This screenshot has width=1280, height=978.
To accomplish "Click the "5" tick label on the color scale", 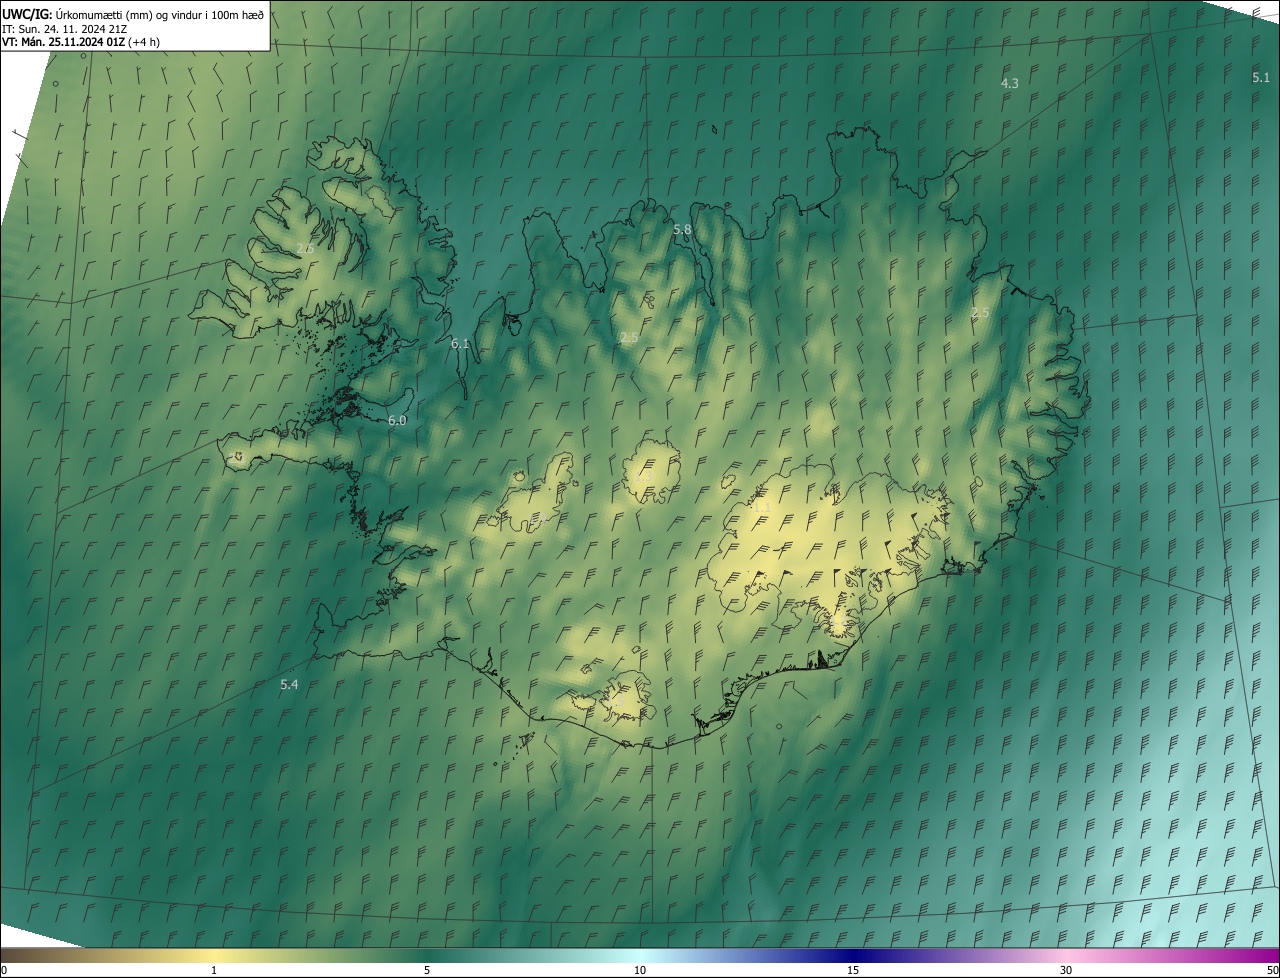I will pos(427,970).
